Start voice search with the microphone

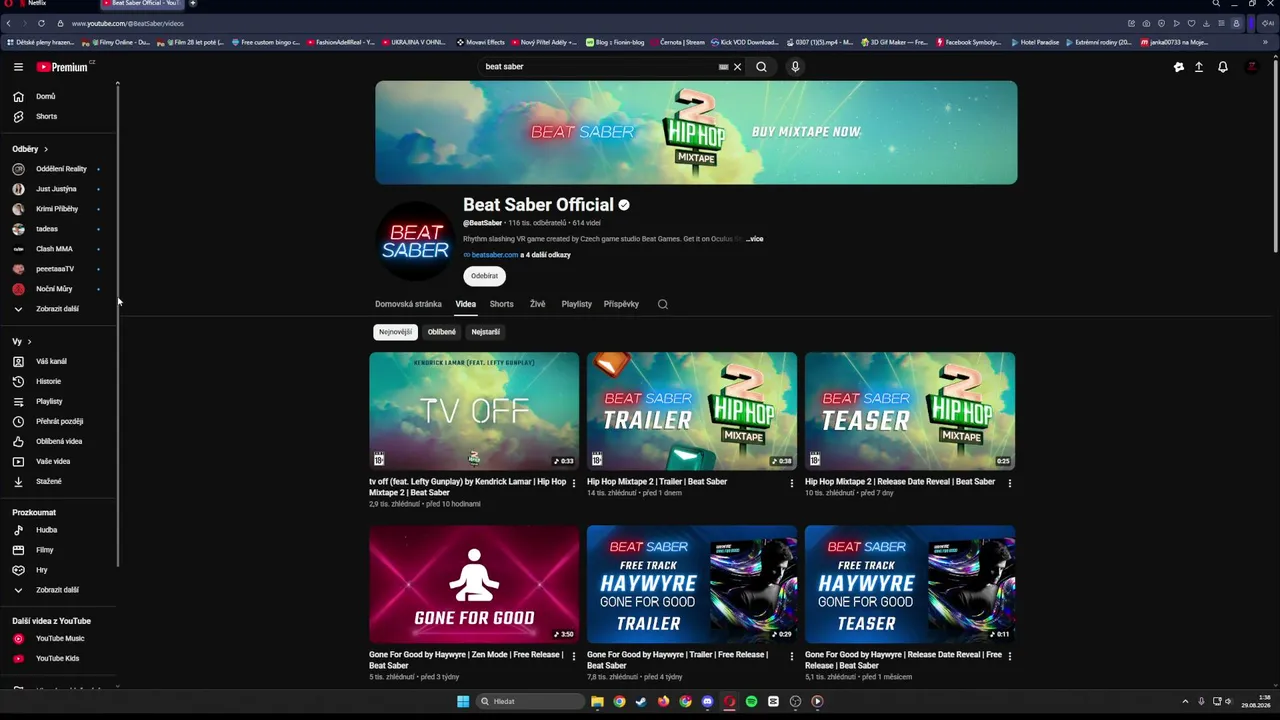[x=795, y=67]
